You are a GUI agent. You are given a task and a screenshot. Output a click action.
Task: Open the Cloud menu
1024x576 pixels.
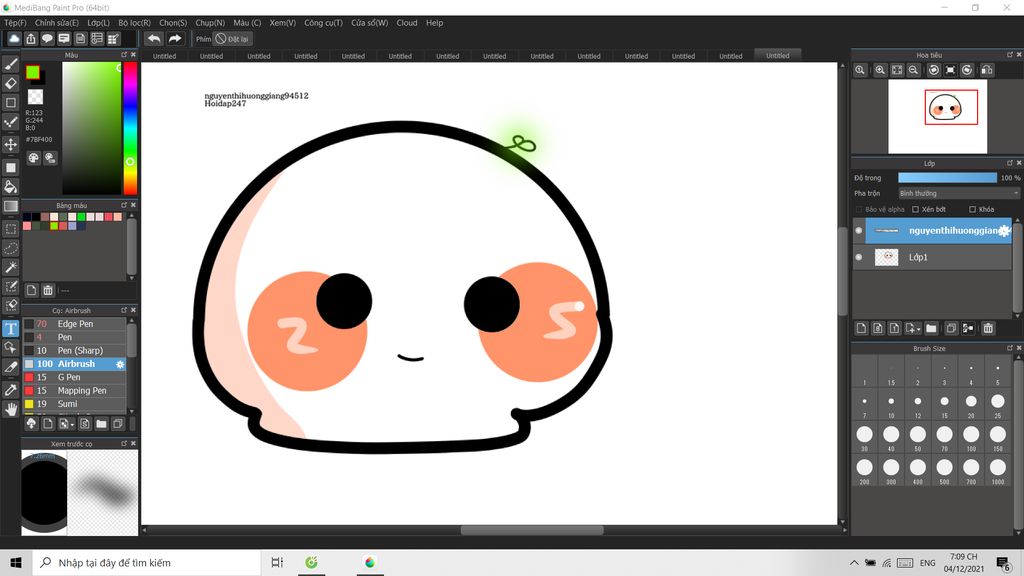click(407, 23)
